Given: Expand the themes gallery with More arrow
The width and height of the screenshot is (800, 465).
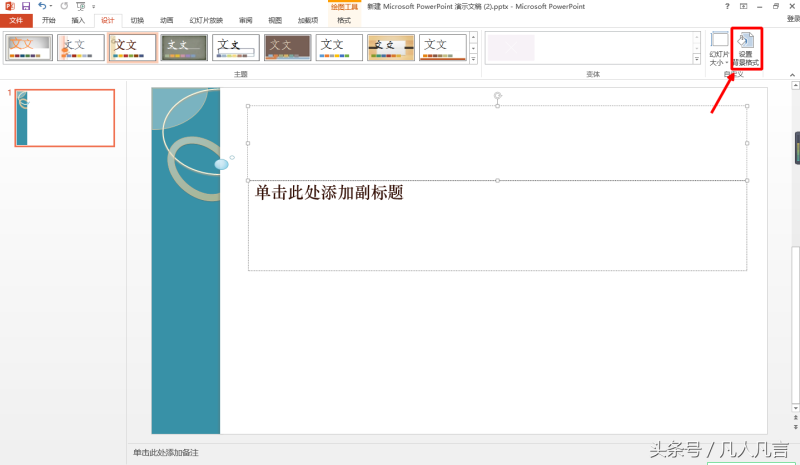Looking at the screenshot, I should [474, 60].
